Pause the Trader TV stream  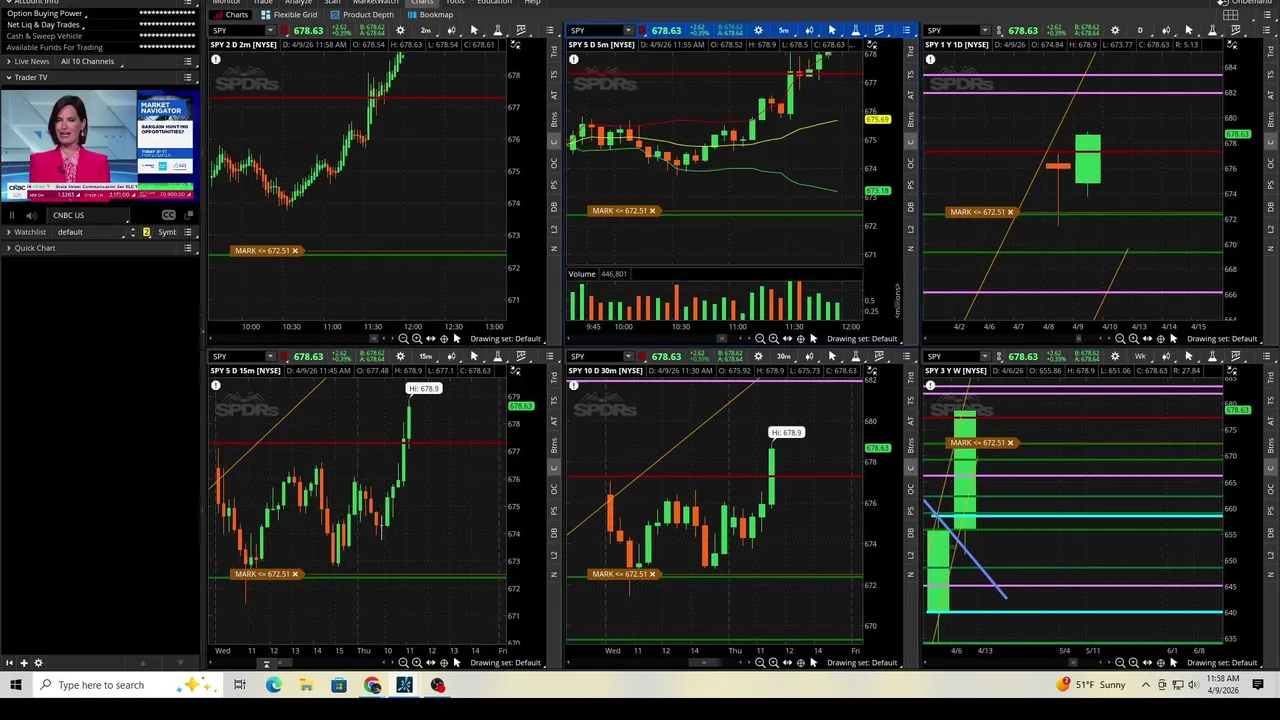[12, 215]
